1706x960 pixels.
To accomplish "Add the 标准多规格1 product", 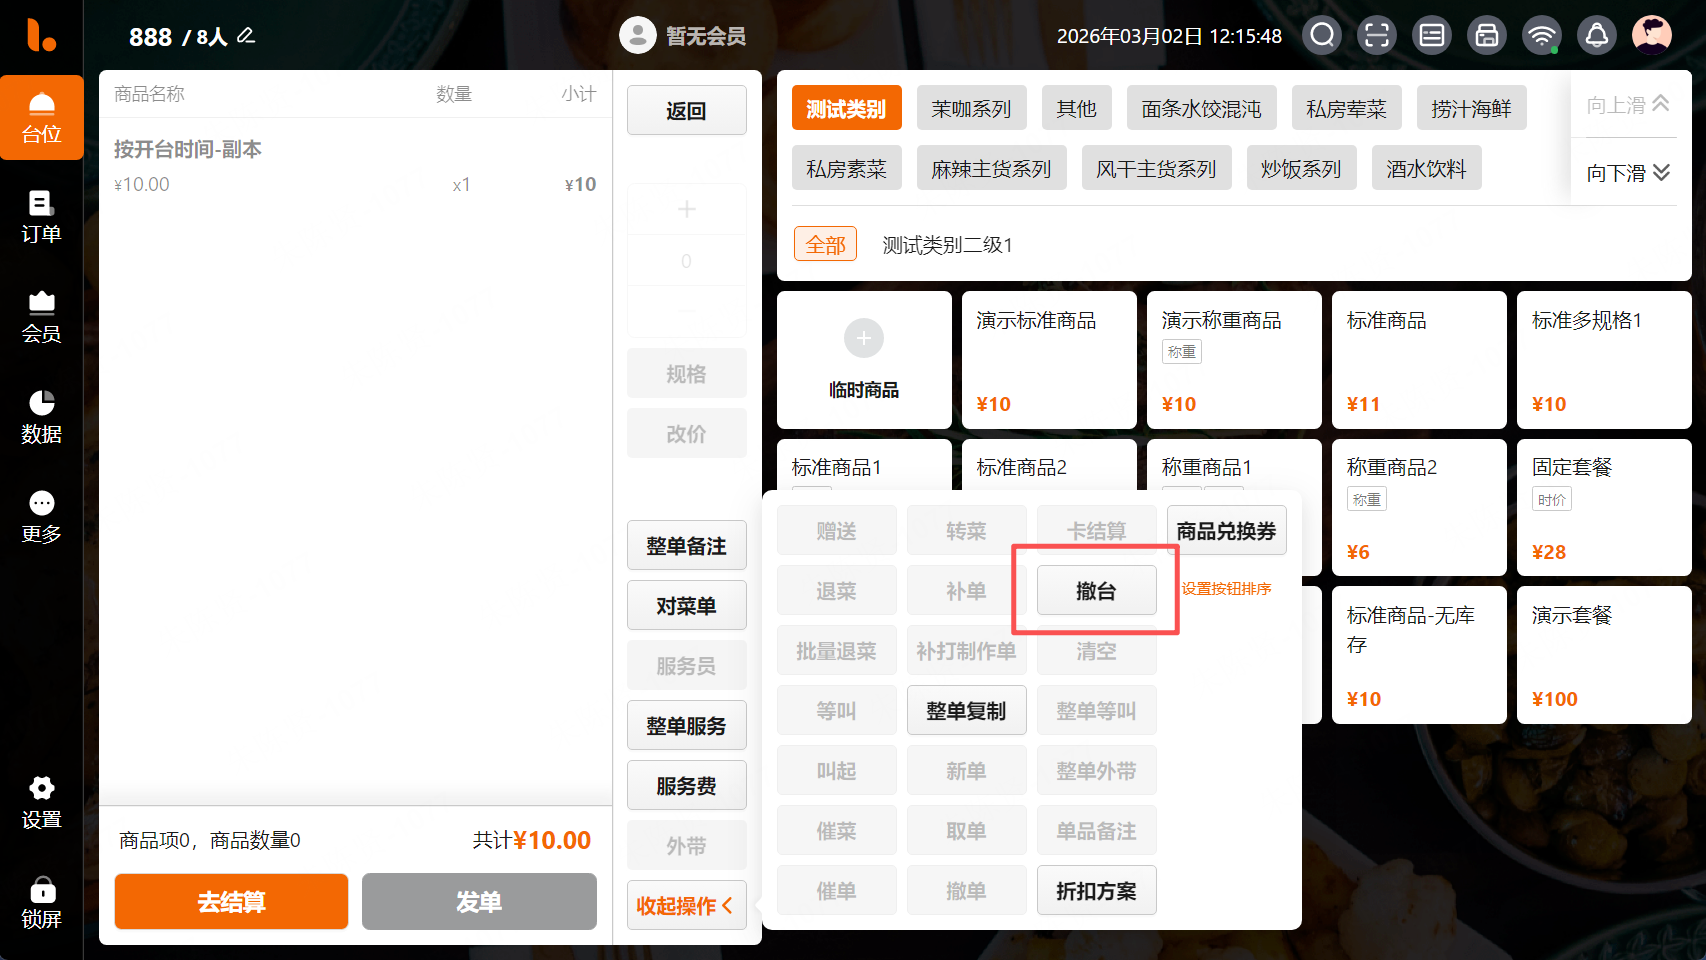I will (x=1604, y=360).
